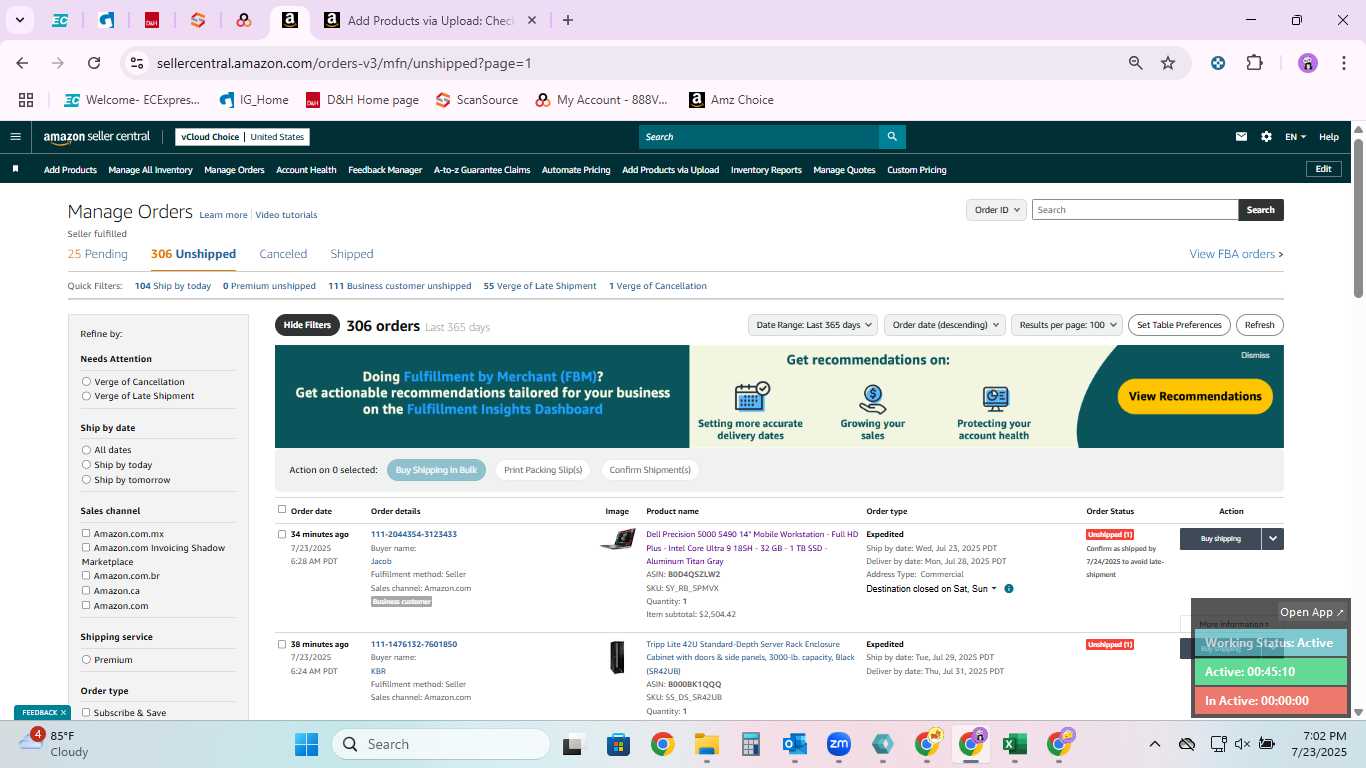Open order link 111-1476132-7601850
The image size is (1366, 768).
point(414,644)
